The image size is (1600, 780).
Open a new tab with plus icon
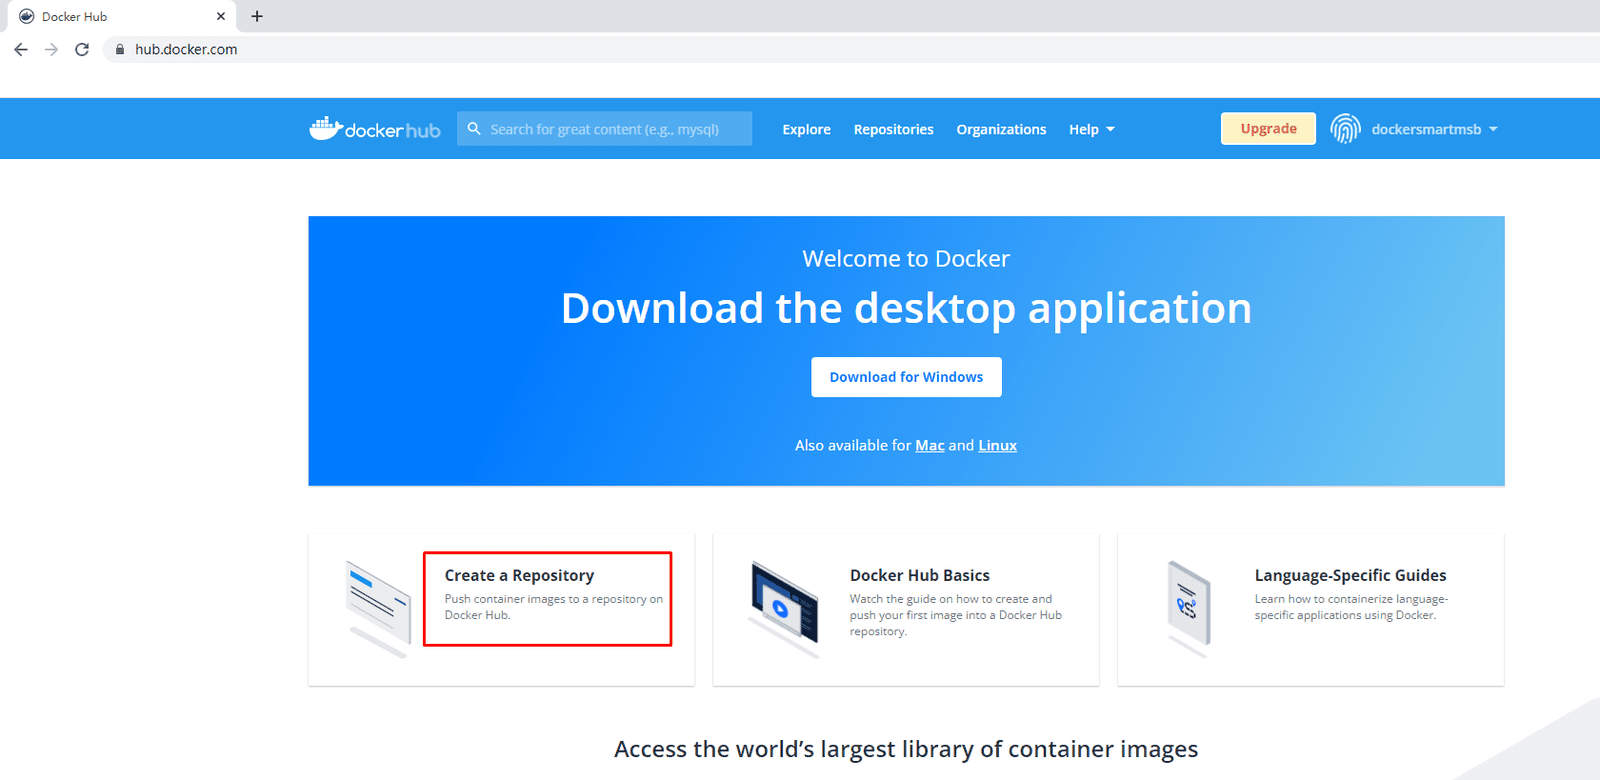point(257,16)
